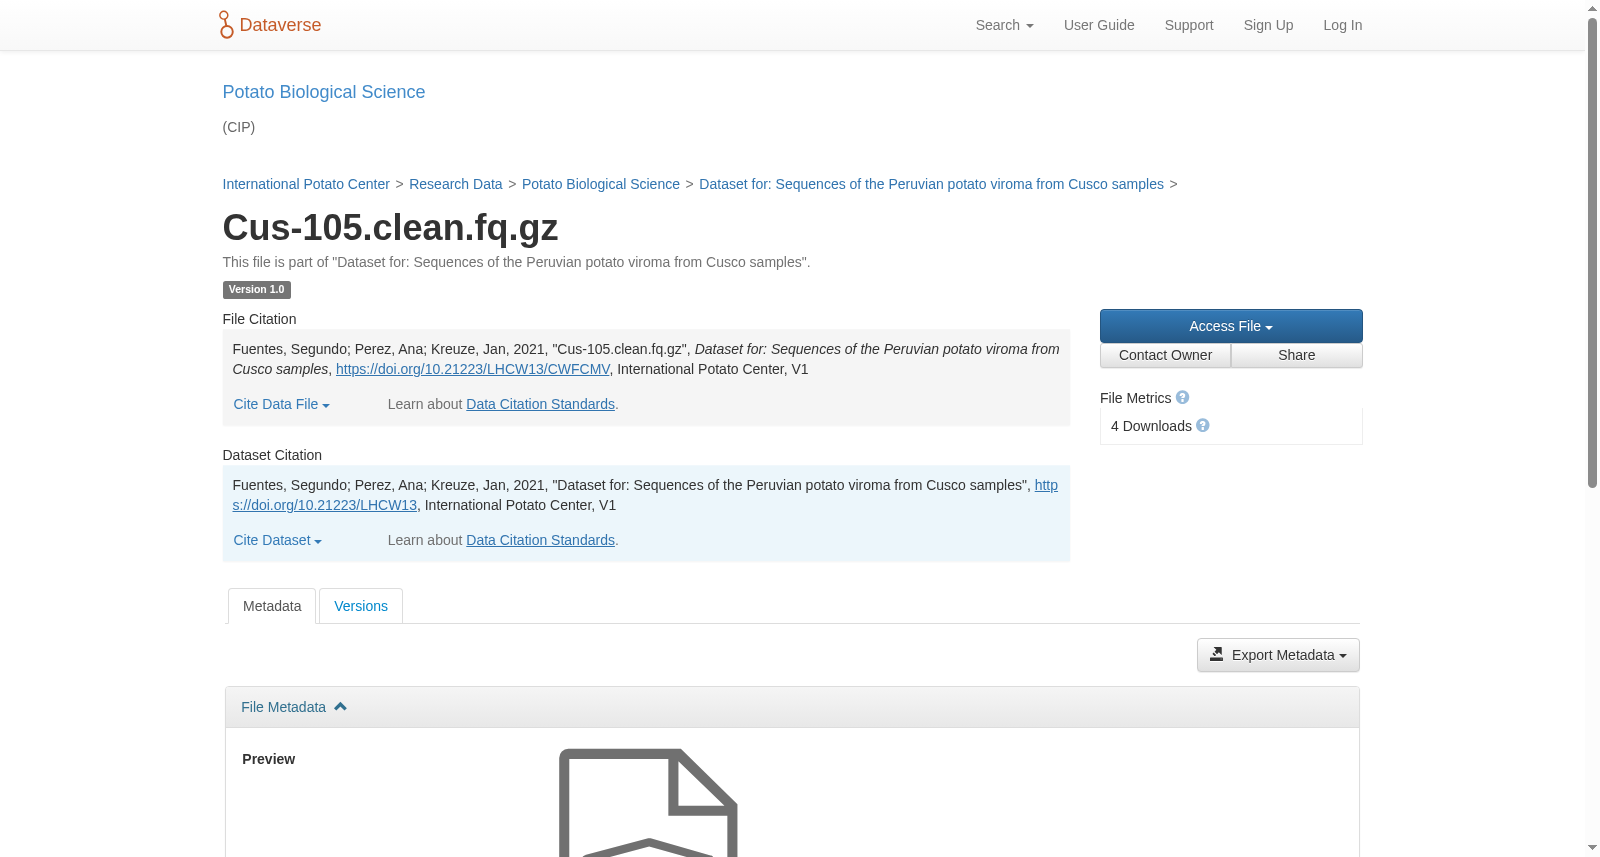Open the Access File dropdown
The width and height of the screenshot is (1600, 857).
coord(1231,326)
